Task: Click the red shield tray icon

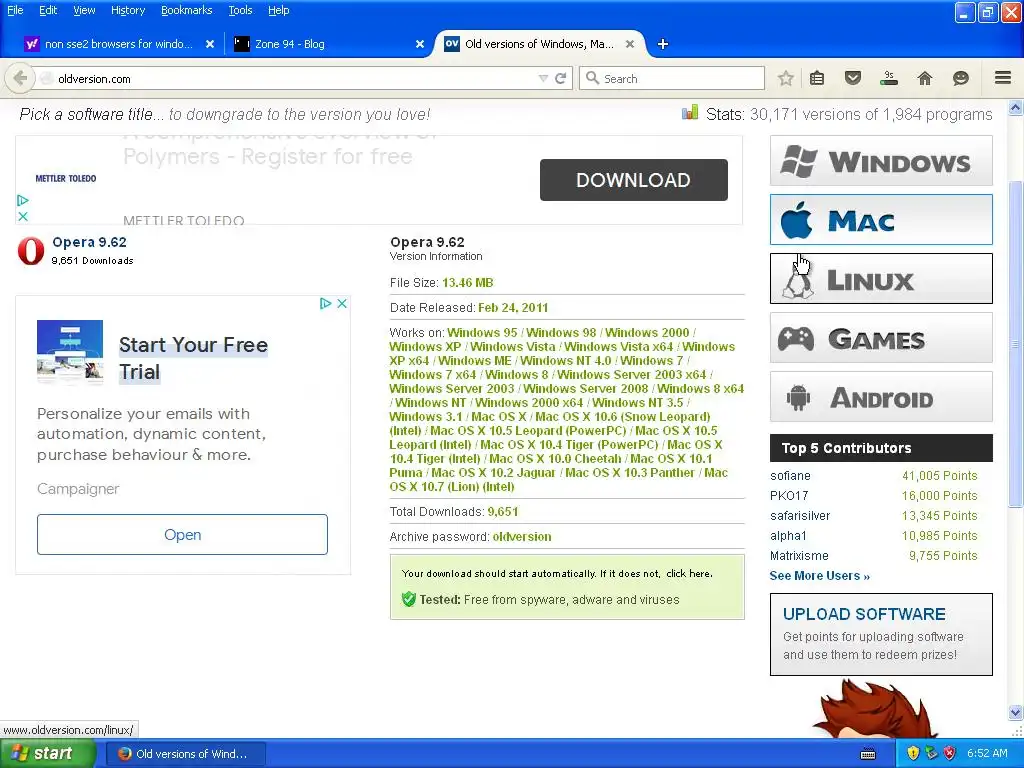Action: 950,753
